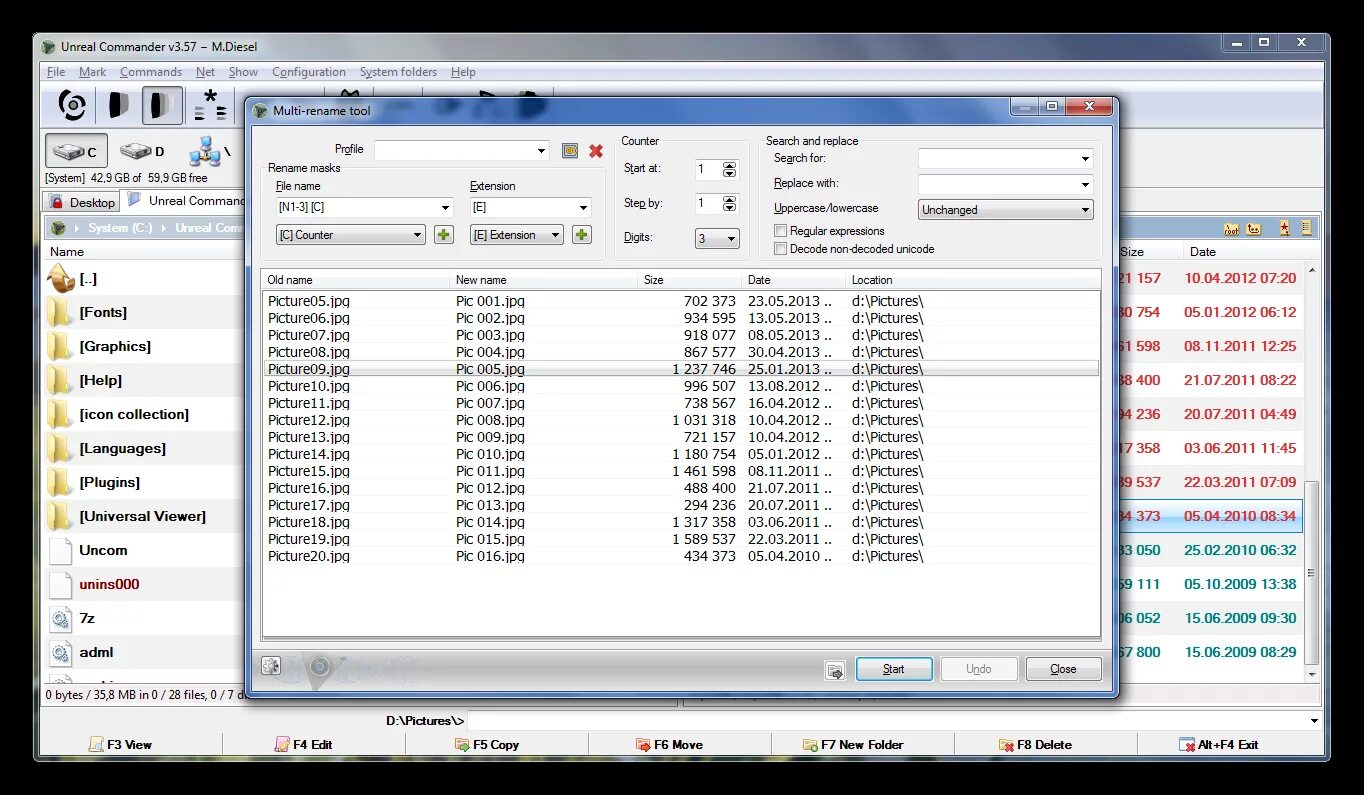Select the Picture20.jpg row
1364x795 pixels.
pyautogui.click(x=681, y=556)
